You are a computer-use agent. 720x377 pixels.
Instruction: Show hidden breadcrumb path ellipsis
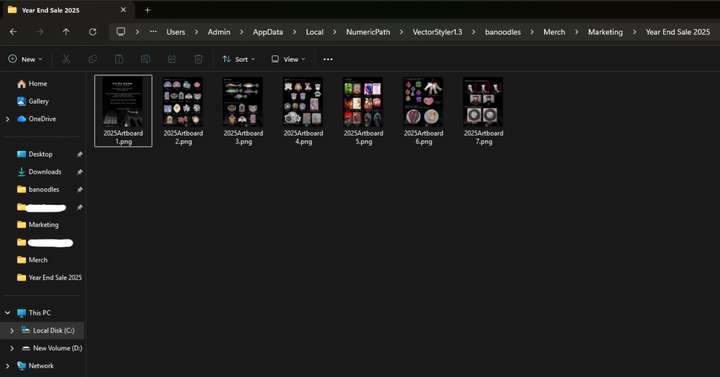[153, 32]
